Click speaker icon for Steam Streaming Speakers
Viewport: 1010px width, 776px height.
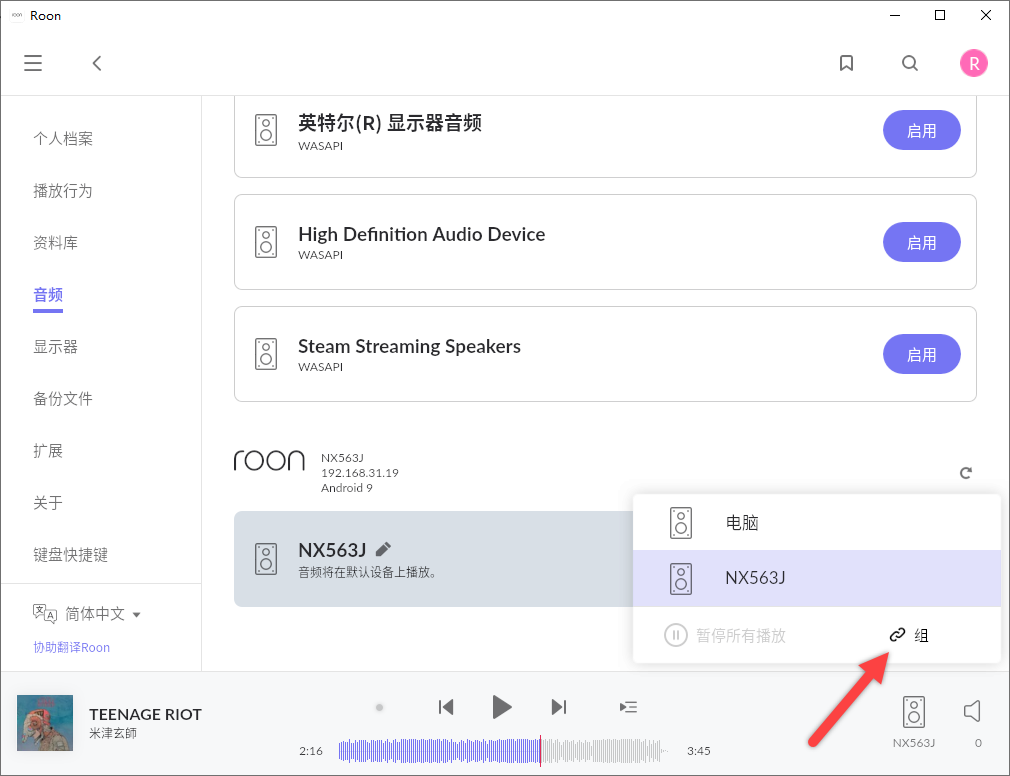click(266, 354)
